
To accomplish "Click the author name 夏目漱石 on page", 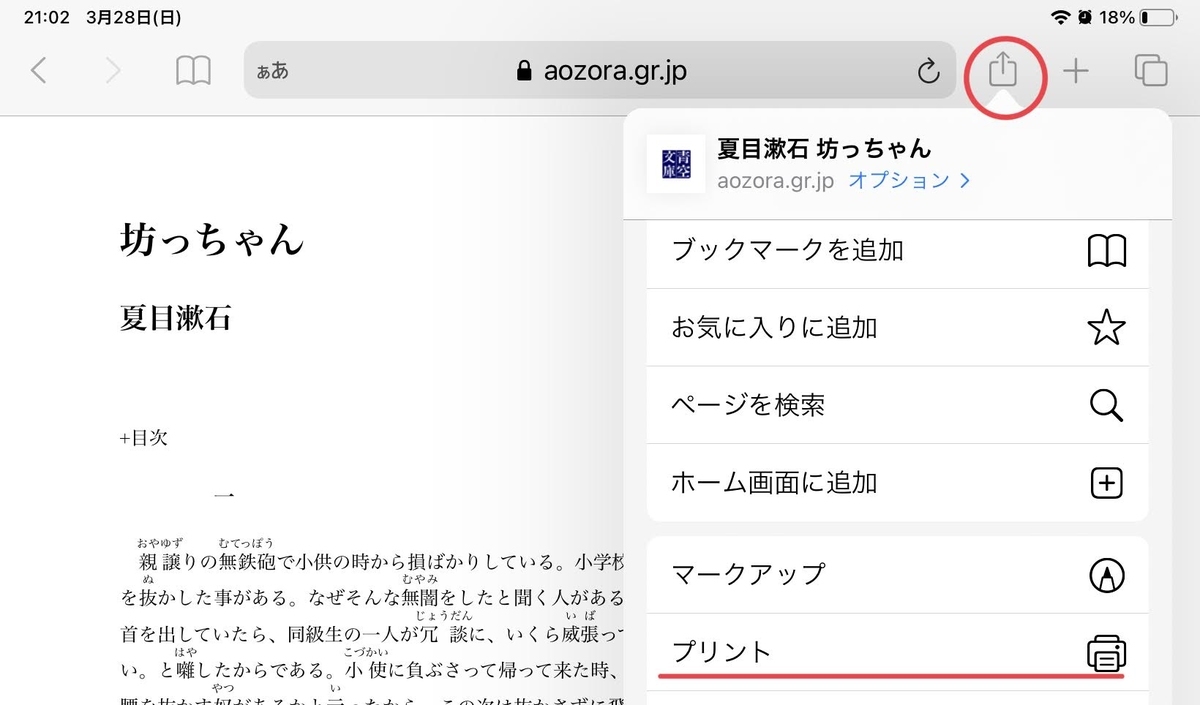I will pos(175,318).
